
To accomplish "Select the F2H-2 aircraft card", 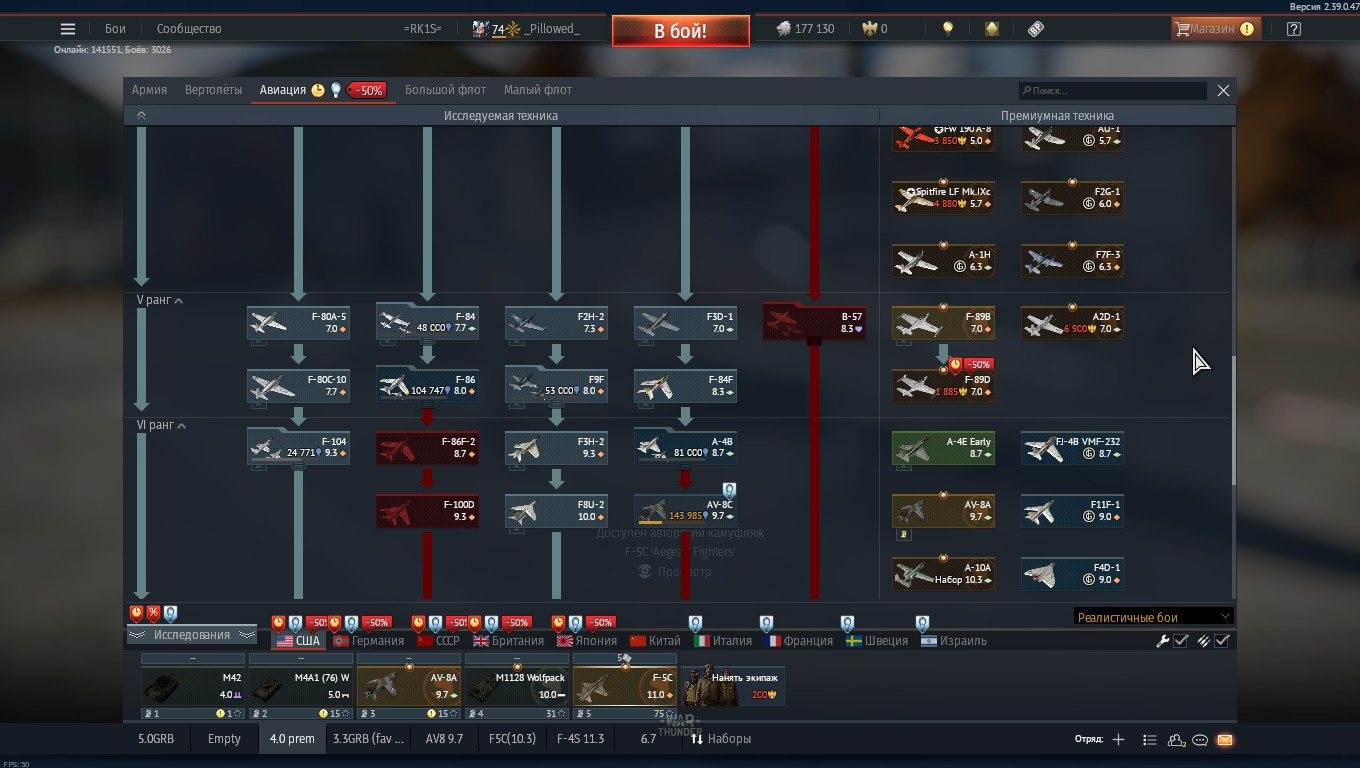I will (x=556, y=323).
